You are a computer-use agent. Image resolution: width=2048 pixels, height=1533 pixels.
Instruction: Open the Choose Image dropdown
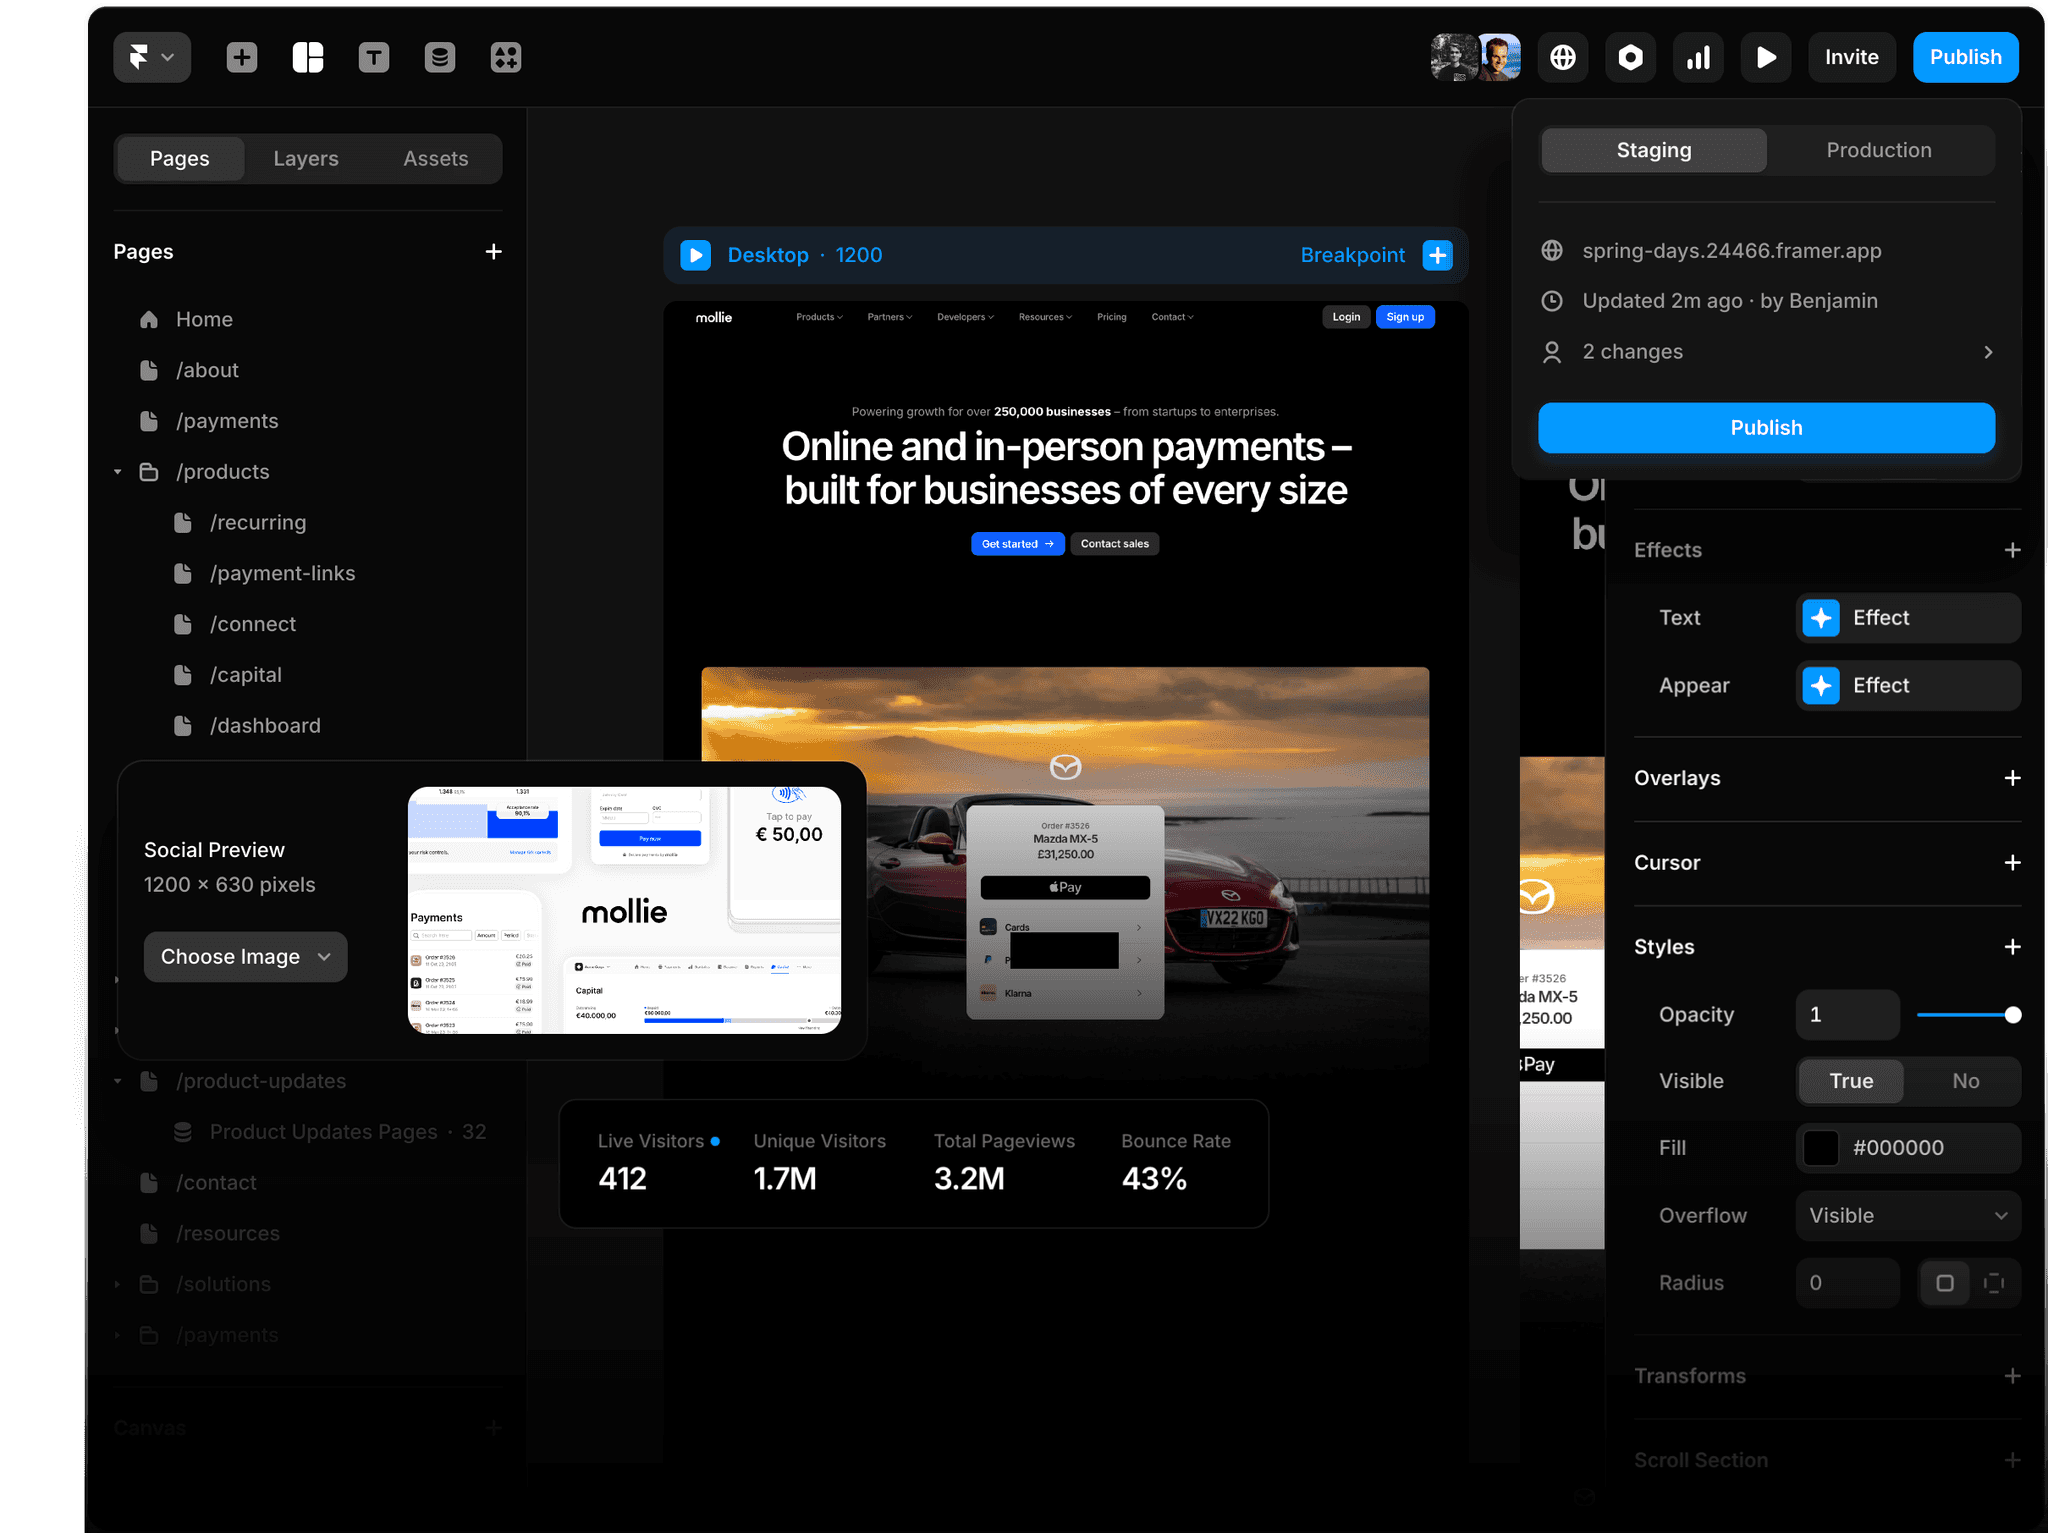tap(245, 957)
